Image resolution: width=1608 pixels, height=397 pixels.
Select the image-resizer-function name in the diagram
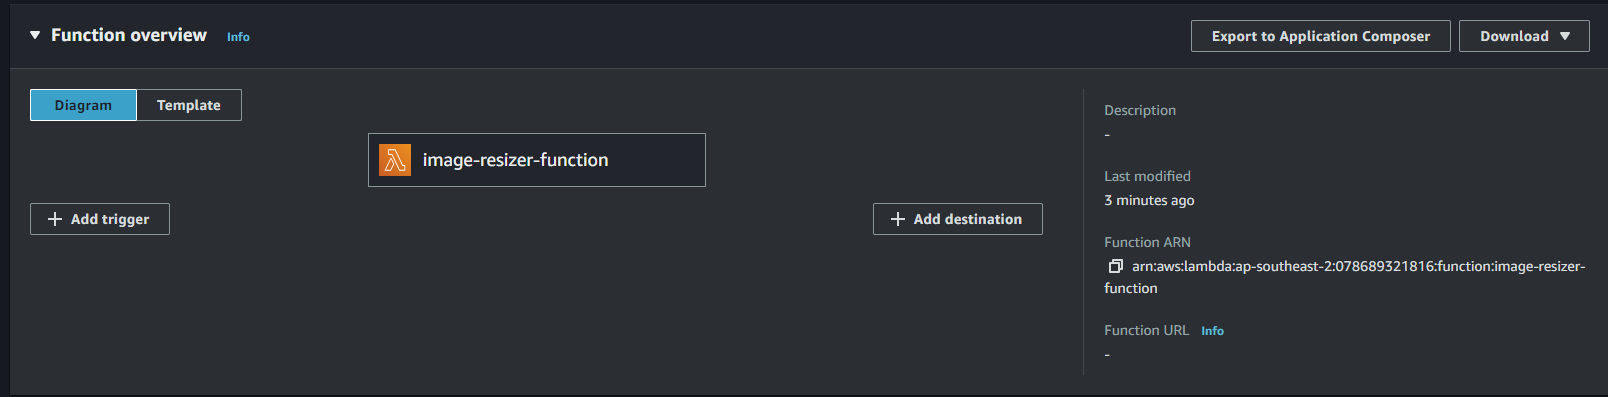tap(515, 160)
